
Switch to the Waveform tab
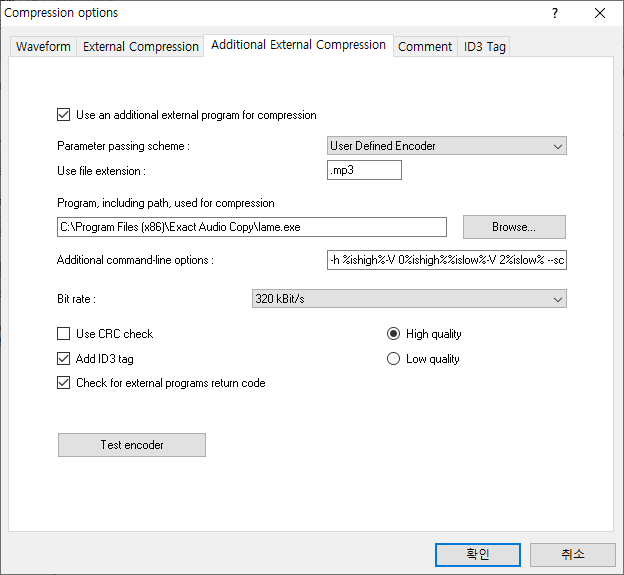tap(43, 47)
